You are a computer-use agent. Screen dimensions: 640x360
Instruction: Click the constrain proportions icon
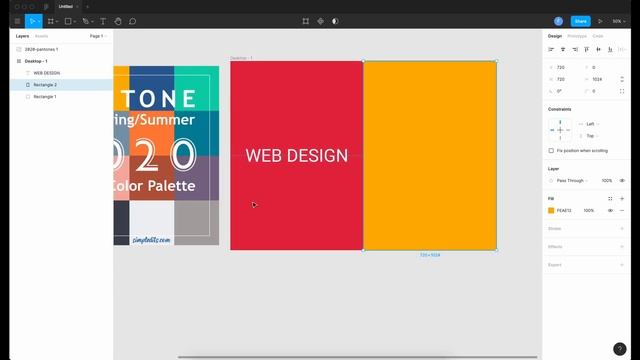click(x=622, y=79)
